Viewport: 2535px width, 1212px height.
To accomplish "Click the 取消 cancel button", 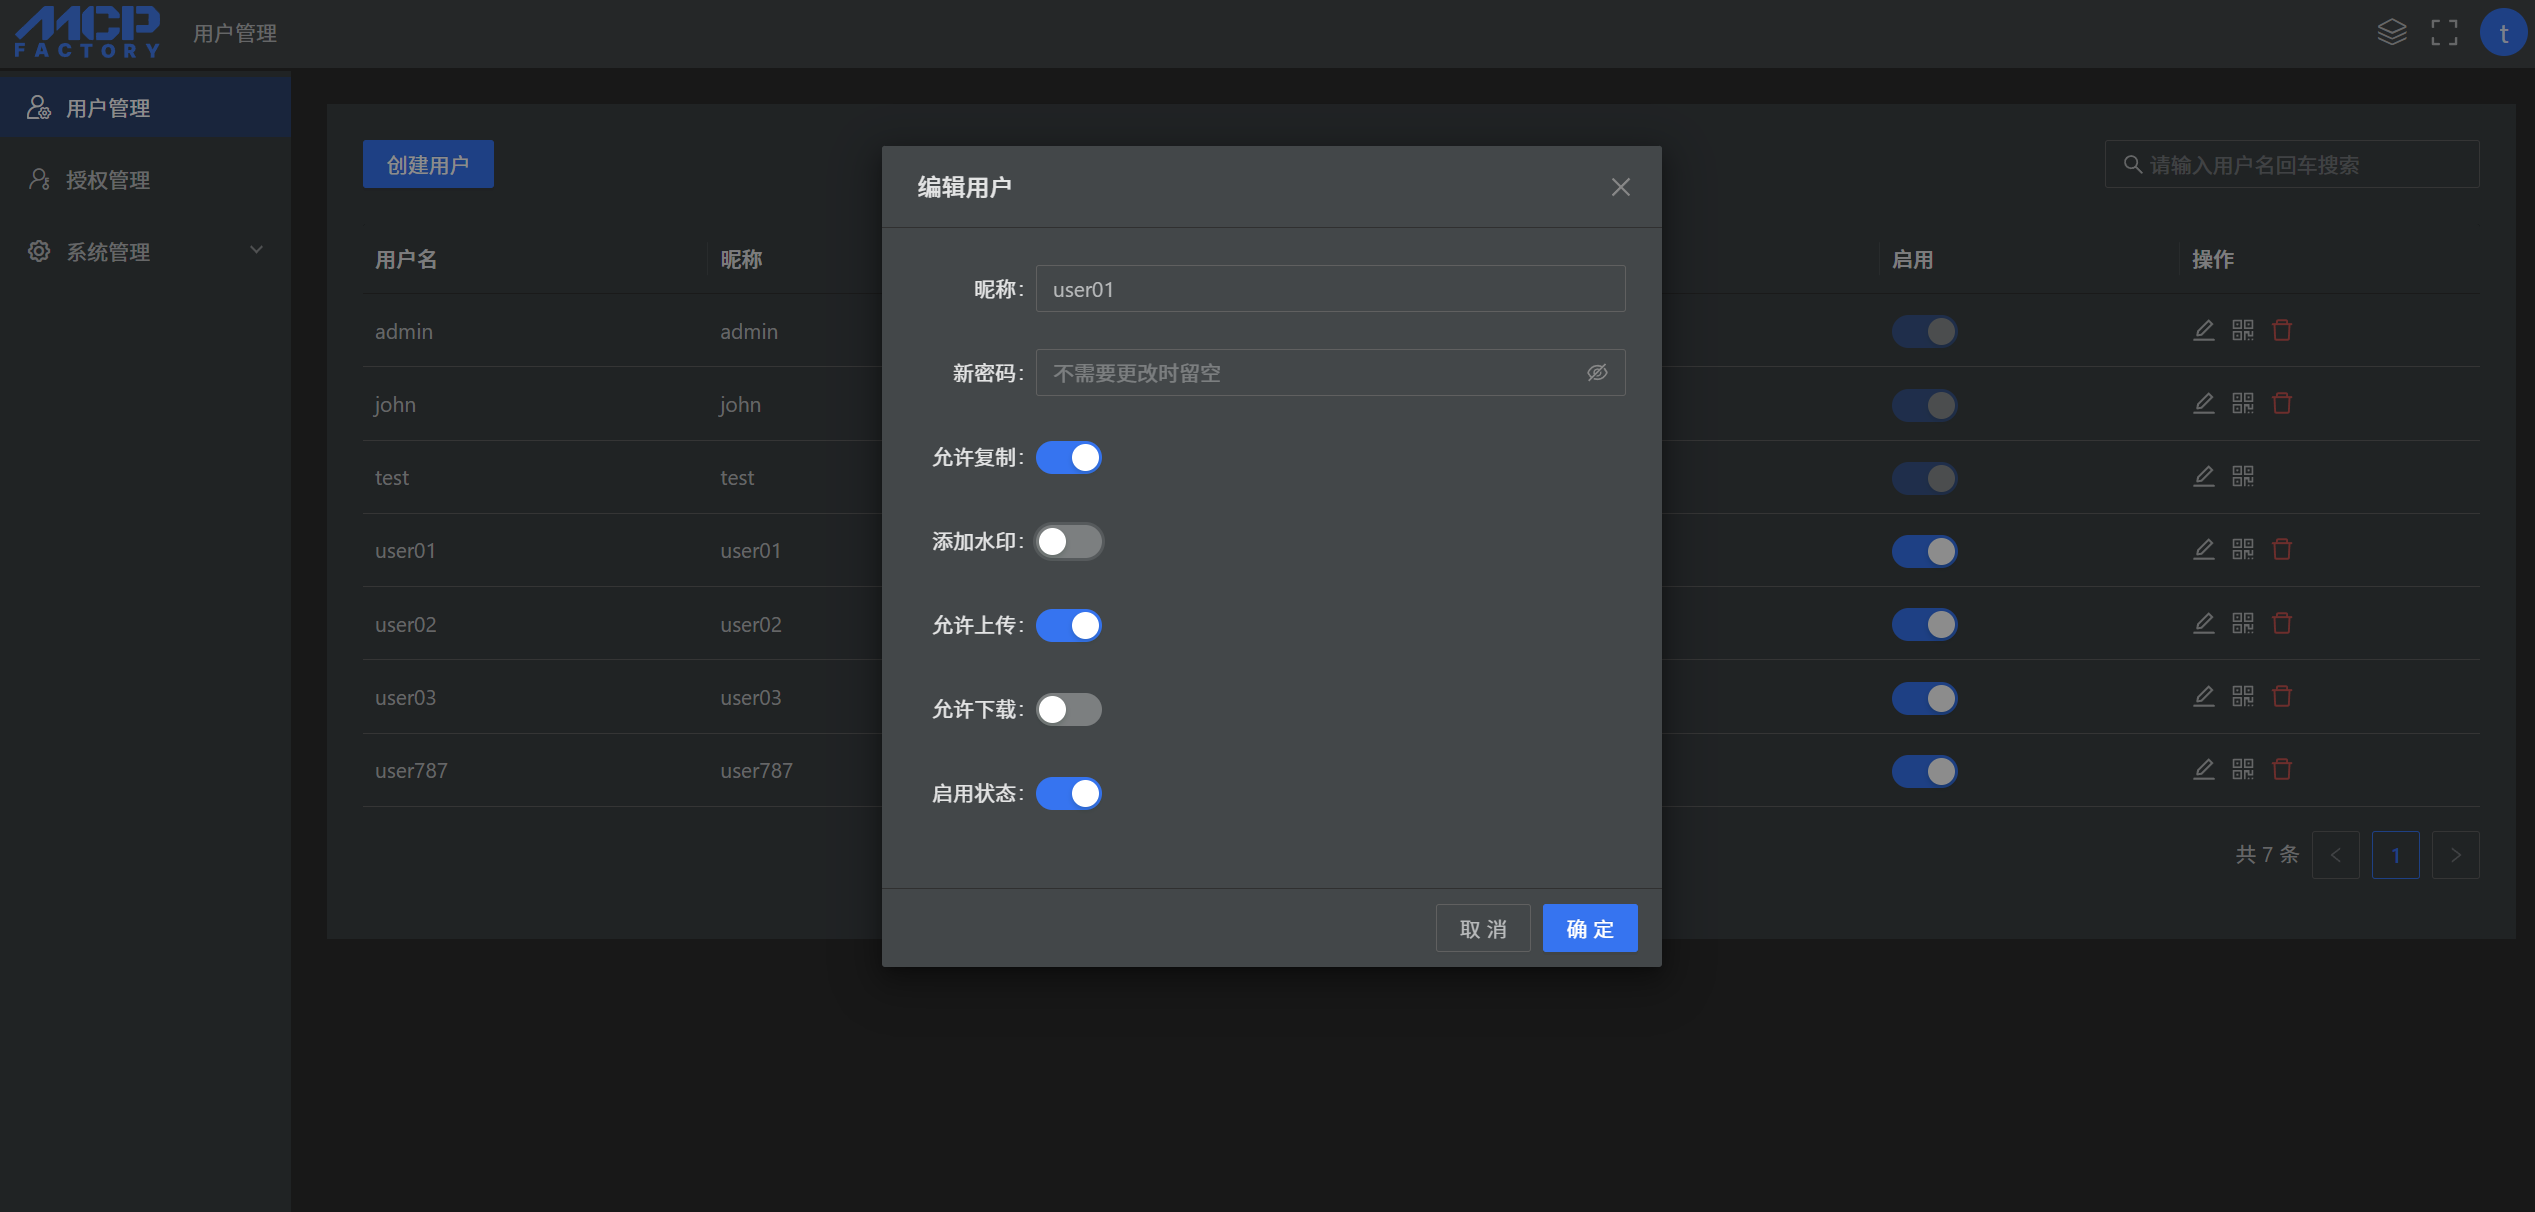I will pos(1482,928).
